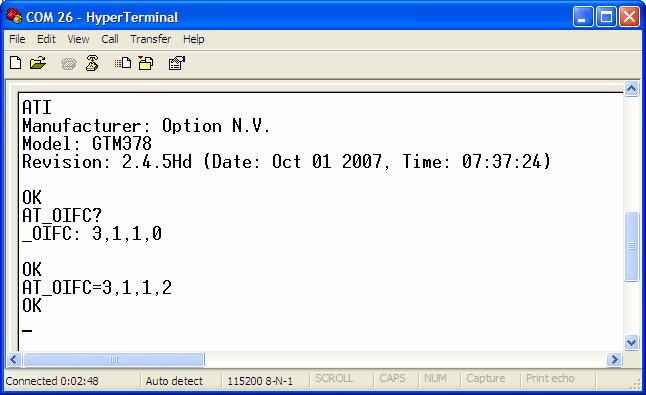
Task: Click the horizontal scrollbar right arrow
Action: coord(614,360)
